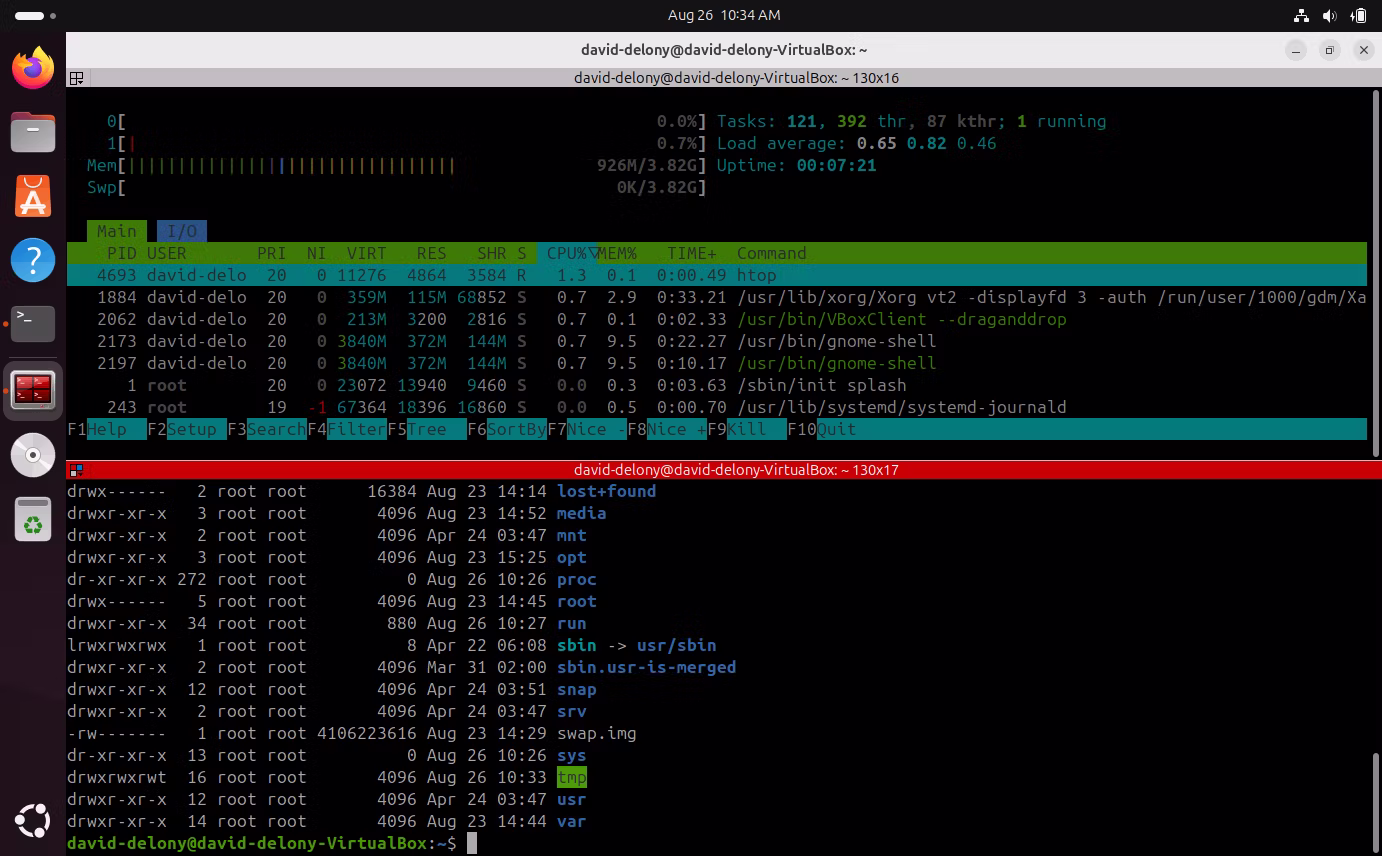The image size is (1382, 856).
Task: Click the Terminal dock icon
Action: tap(33, 324)
